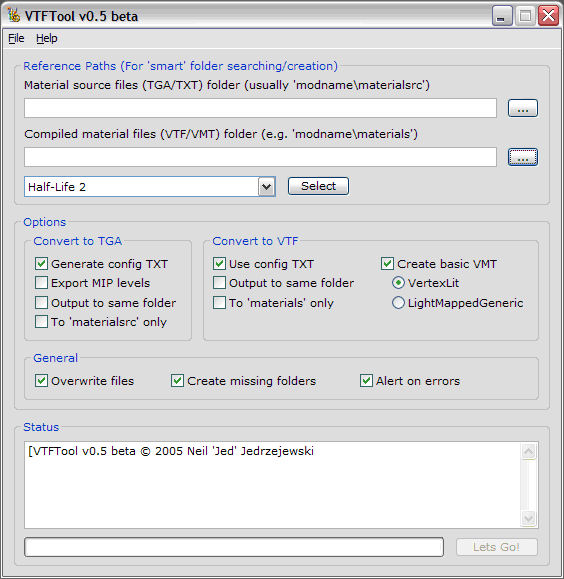The image size is (564, 579).
Task: Open the Help menu
Action: click(47, 38)
